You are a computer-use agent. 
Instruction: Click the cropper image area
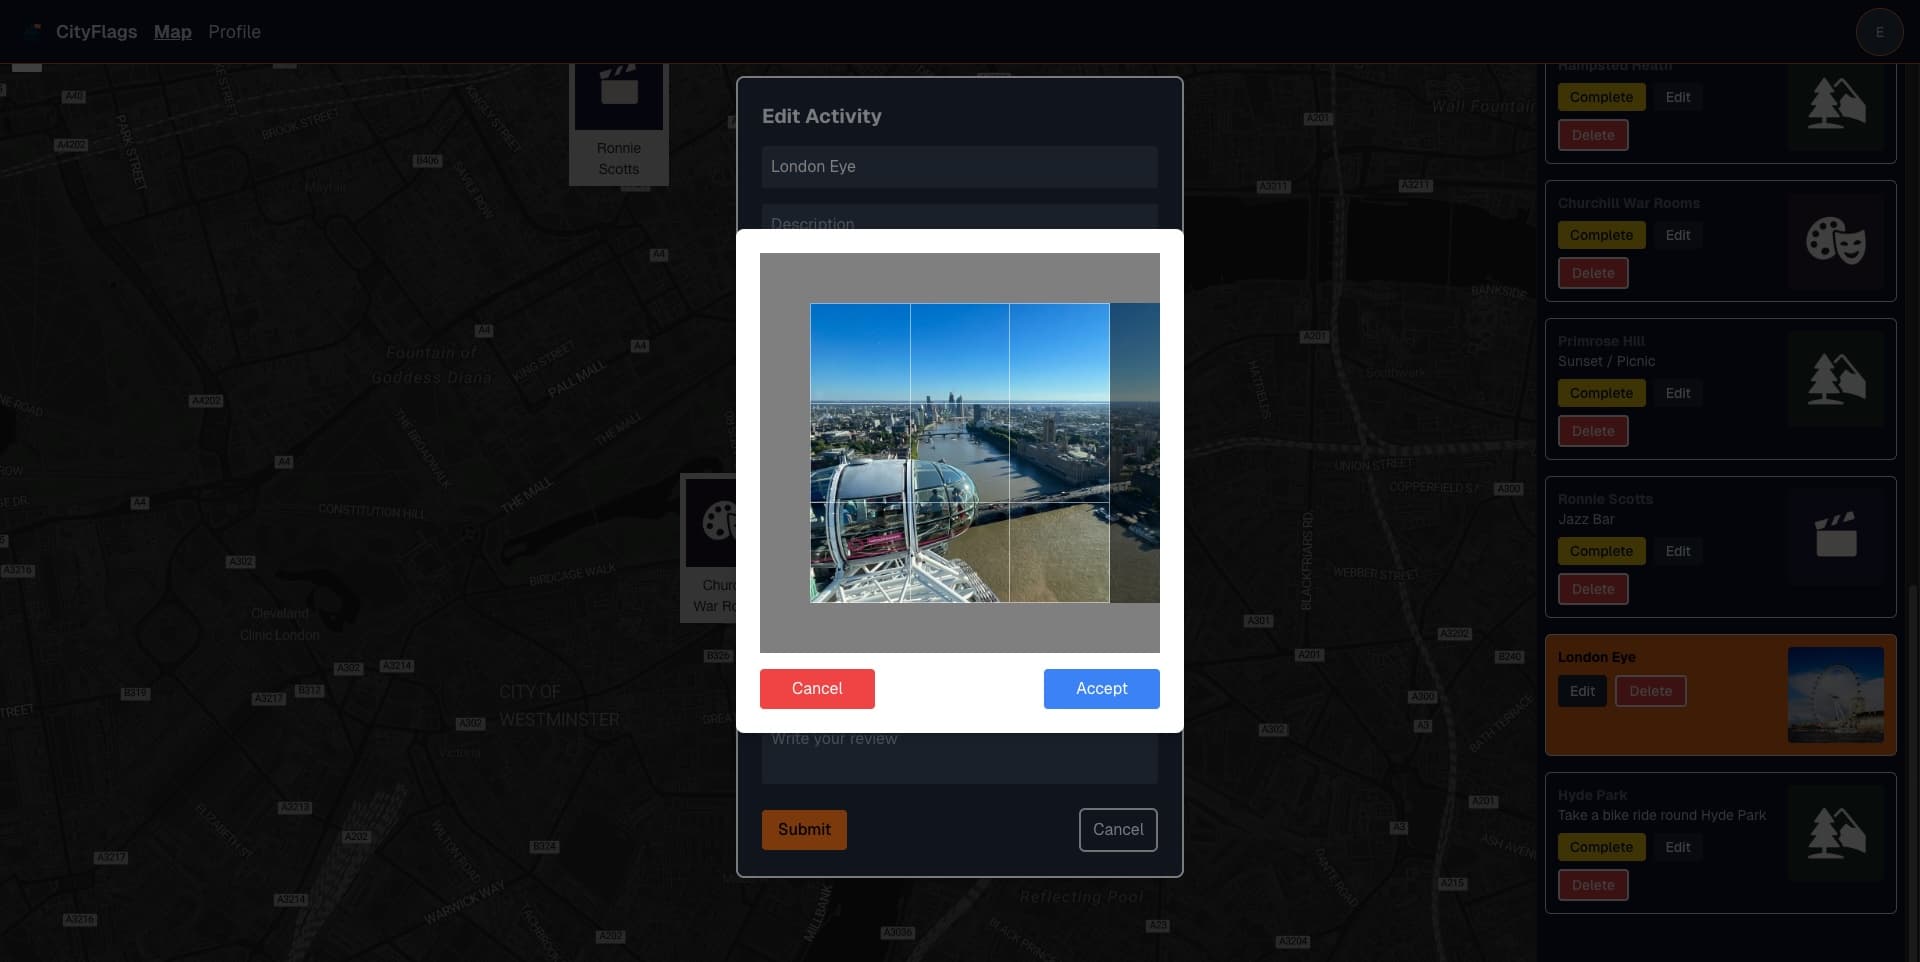coord(959,453)
